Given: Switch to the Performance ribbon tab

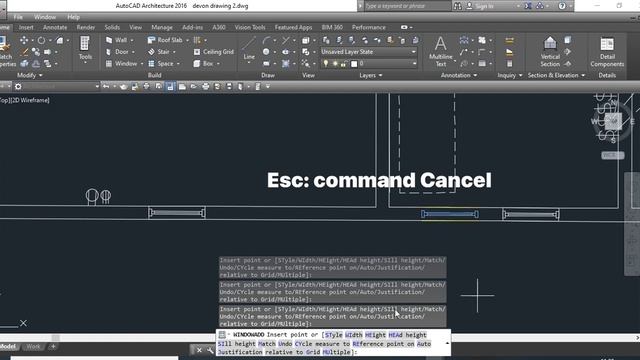Looking at the screenshot, I should tap(369, 27).
